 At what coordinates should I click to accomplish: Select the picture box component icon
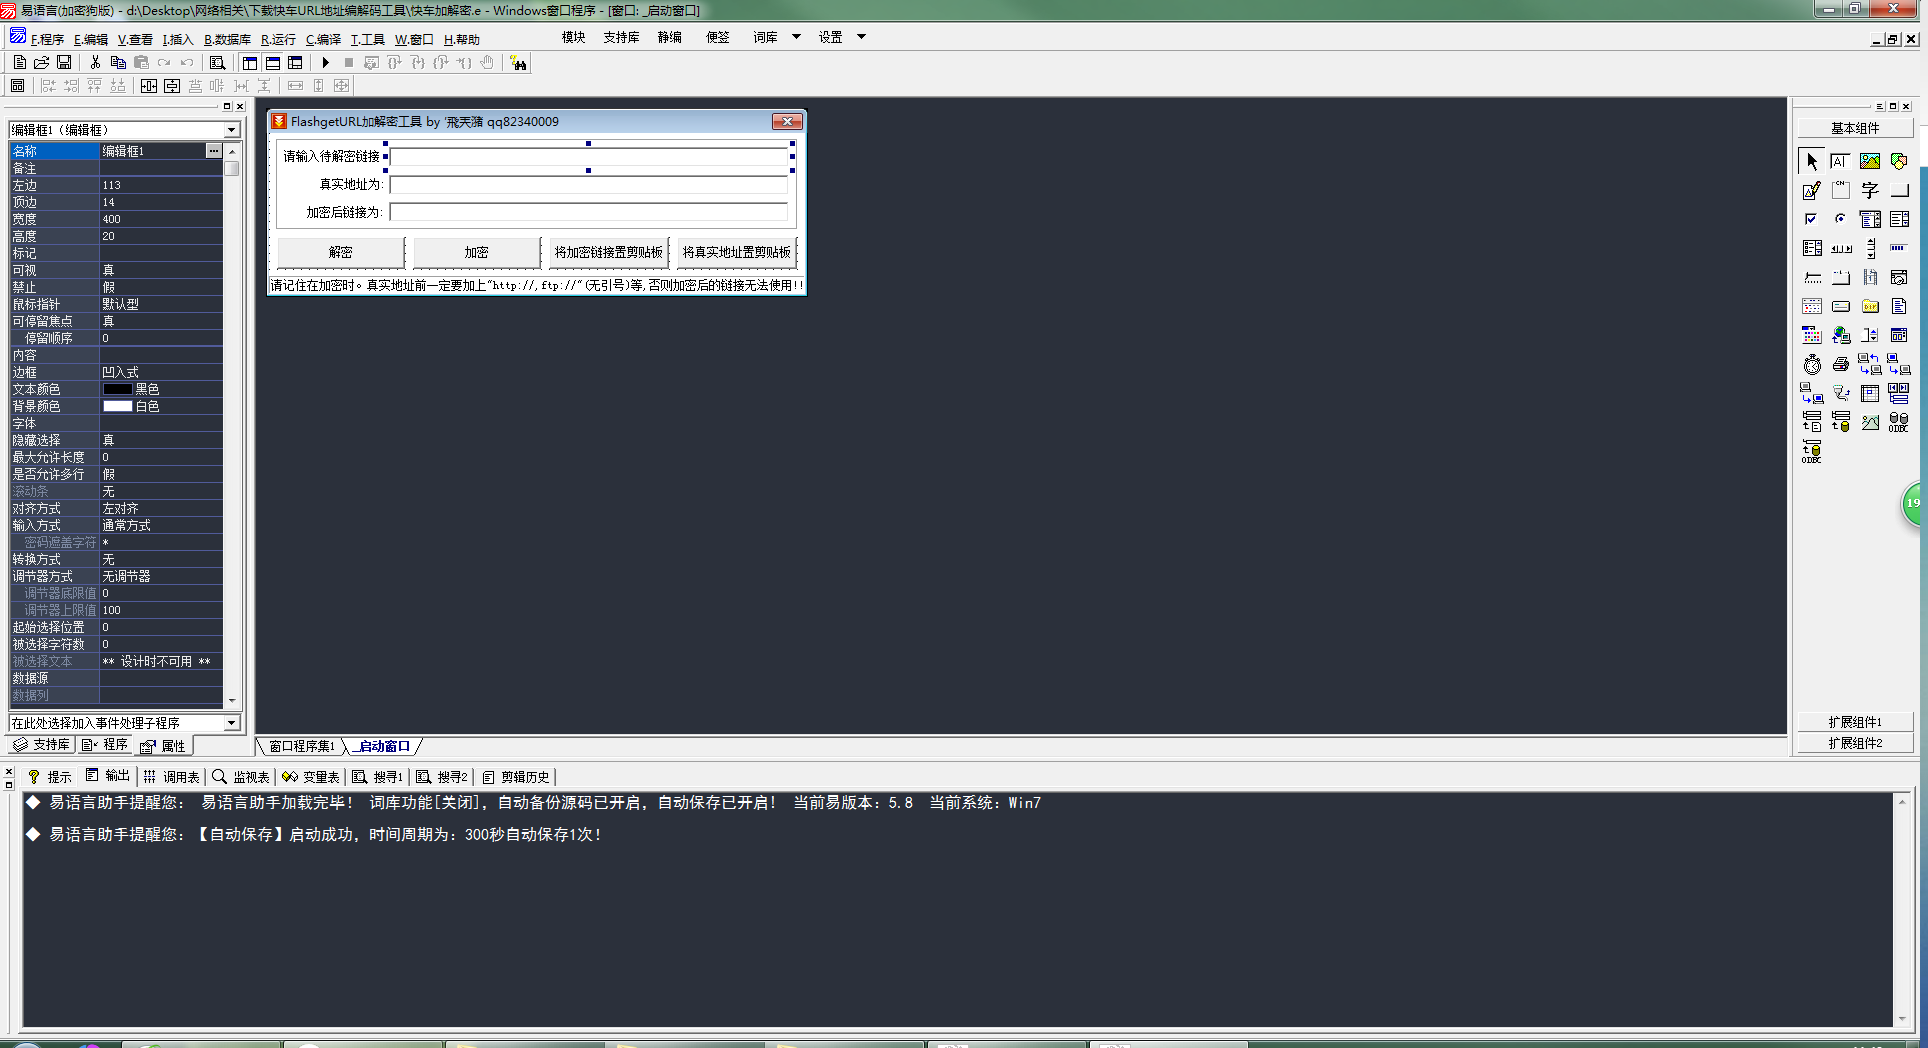tap(1870, 161)
